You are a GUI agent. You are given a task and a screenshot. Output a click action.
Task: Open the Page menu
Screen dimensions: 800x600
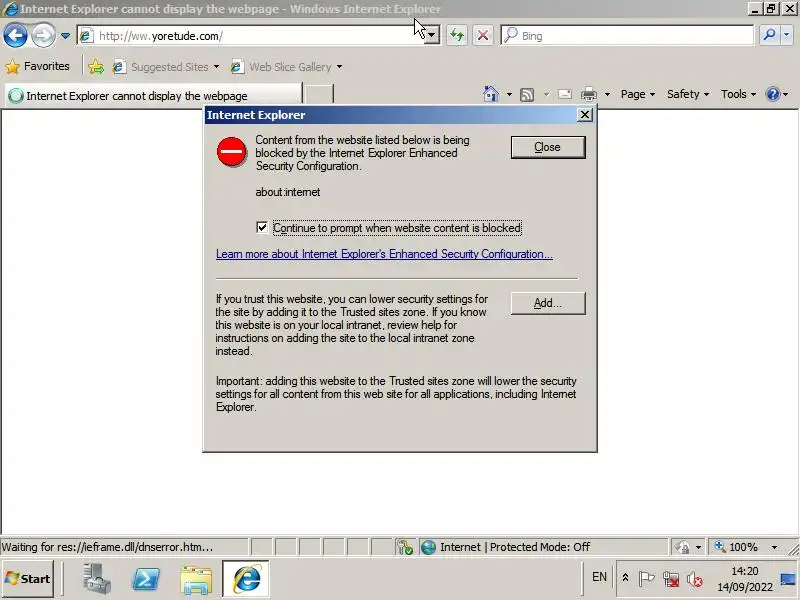(638, 94)
